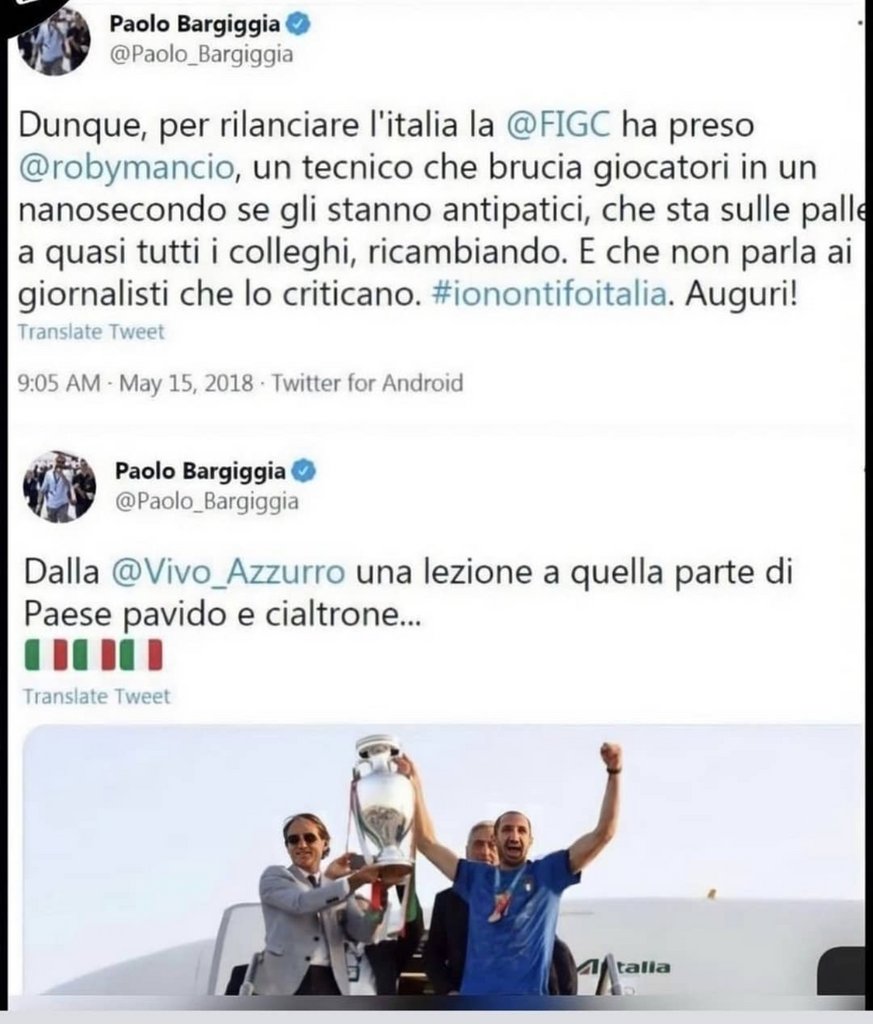Viewport: 873px width, 1024px height.
Task: Click the Italian flag emojis
Action: pos(93,656)
